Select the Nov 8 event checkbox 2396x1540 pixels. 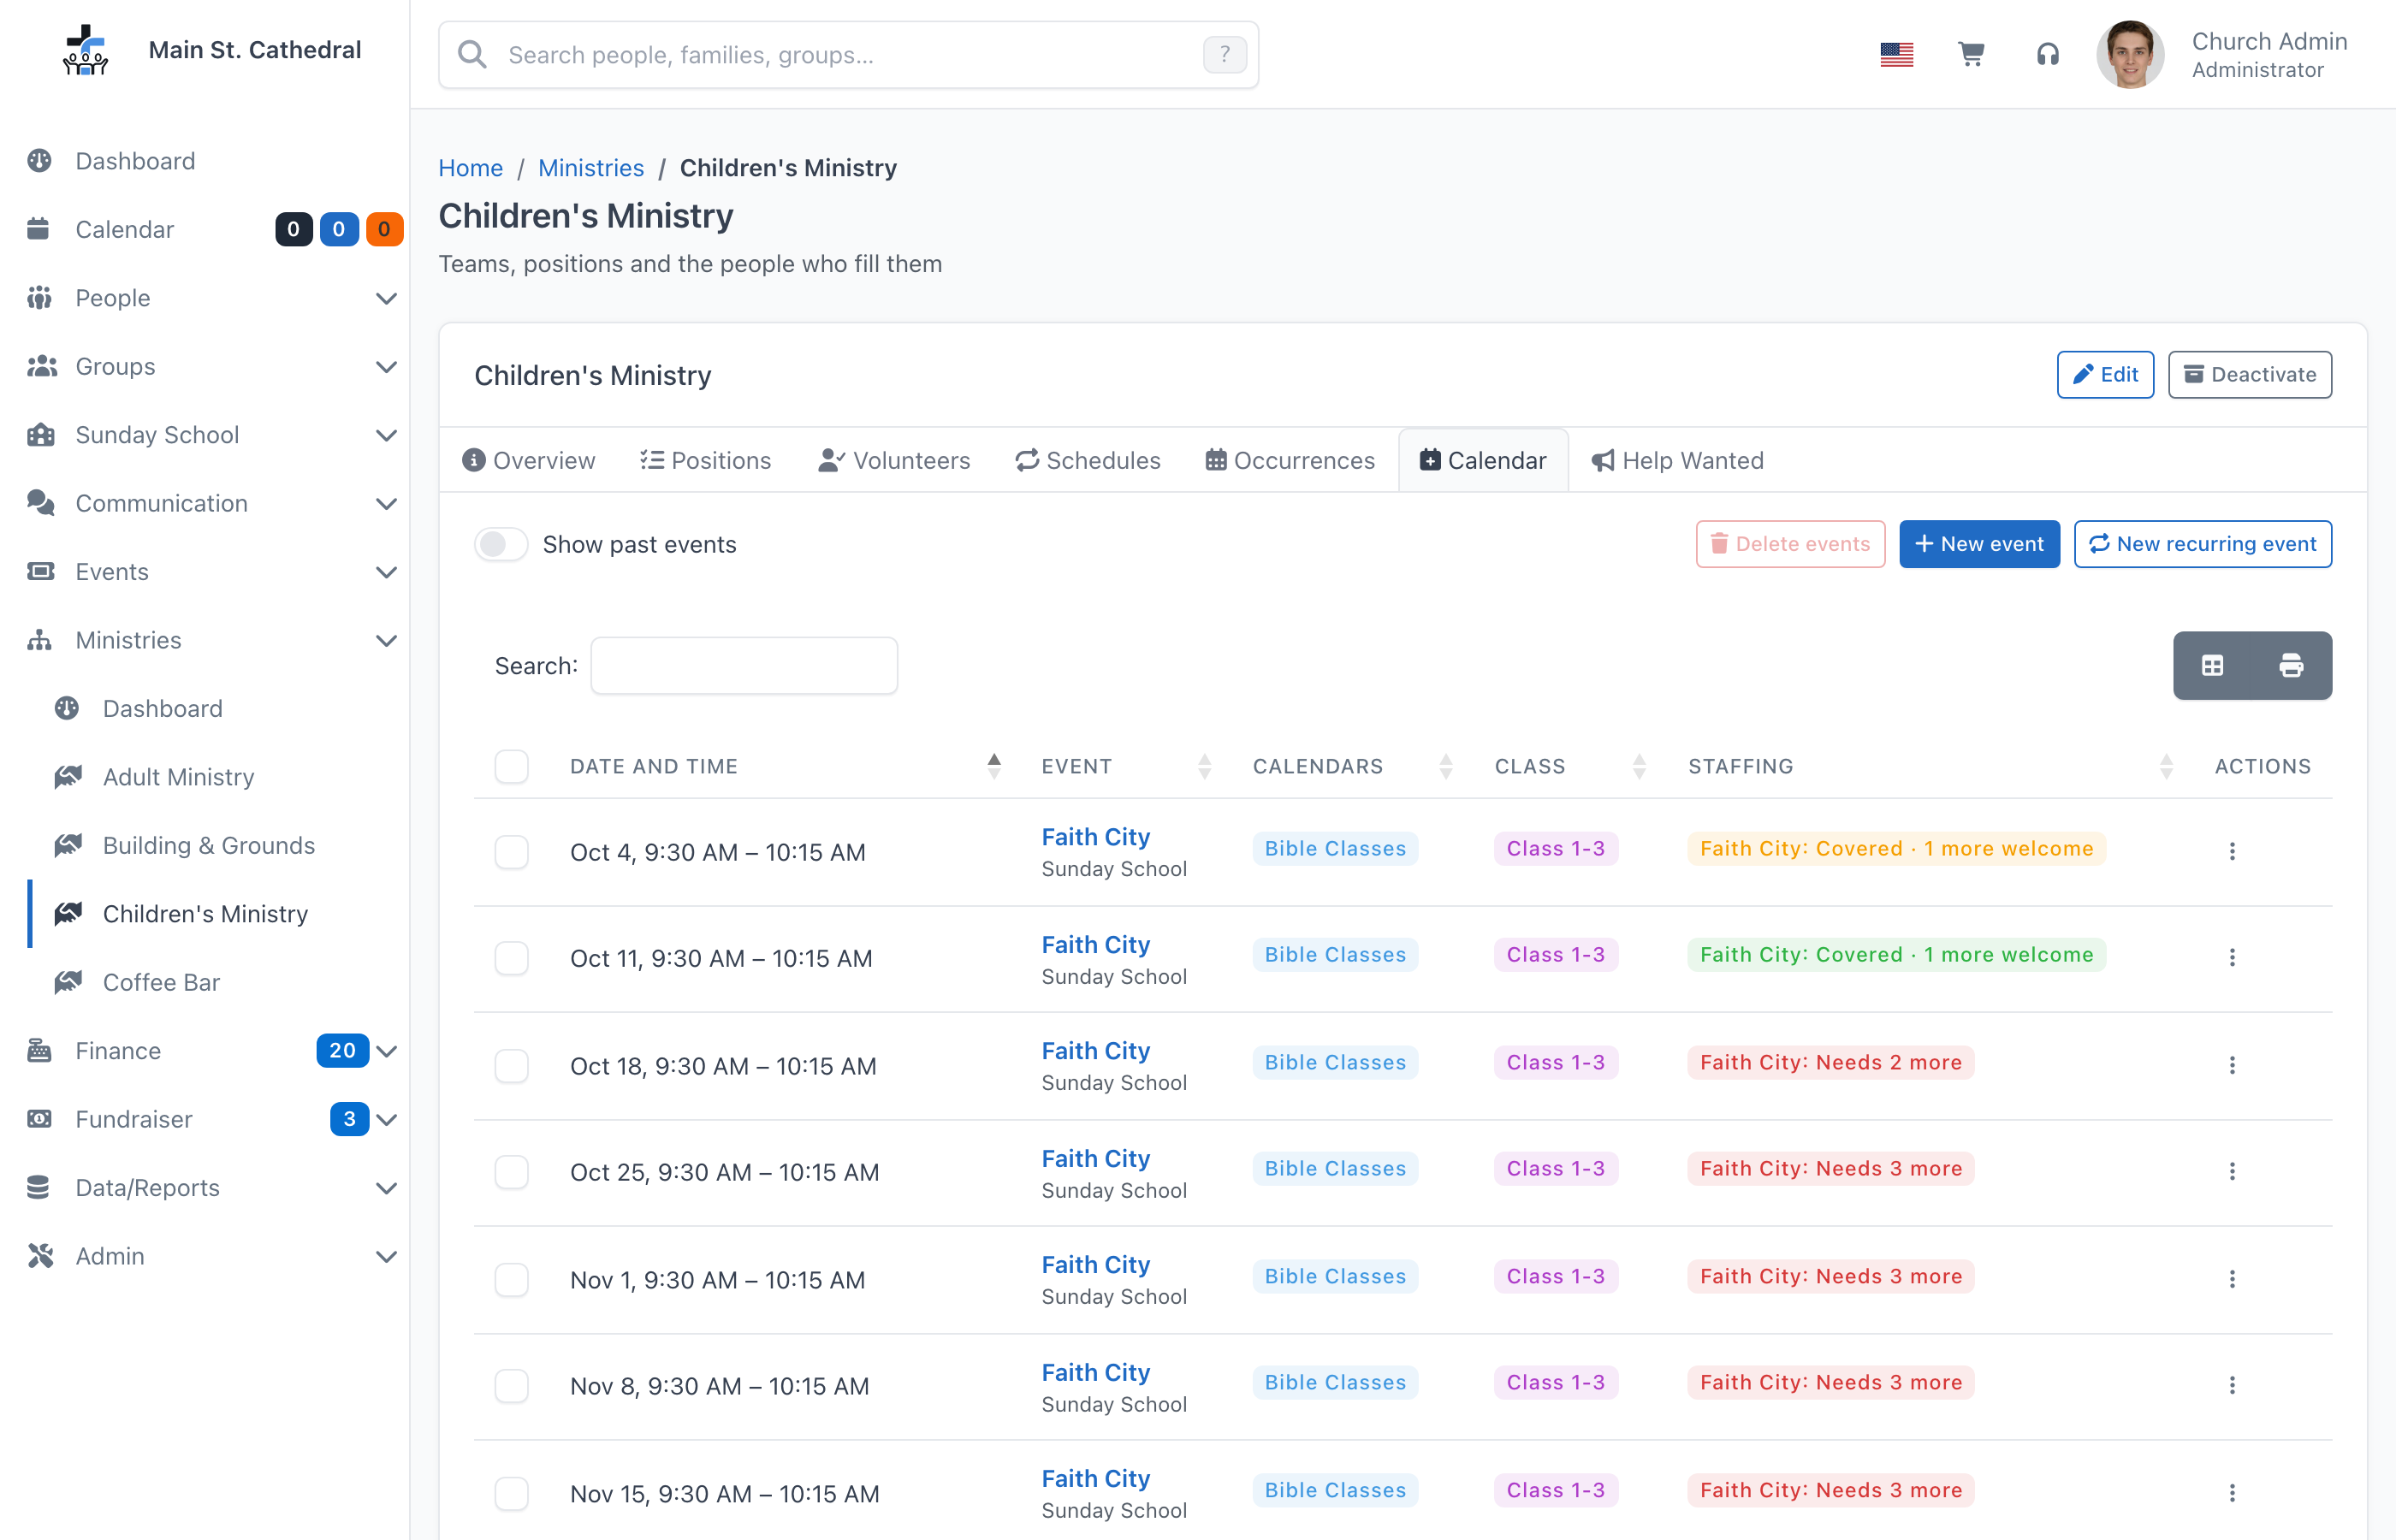(x=511, y=1386)
